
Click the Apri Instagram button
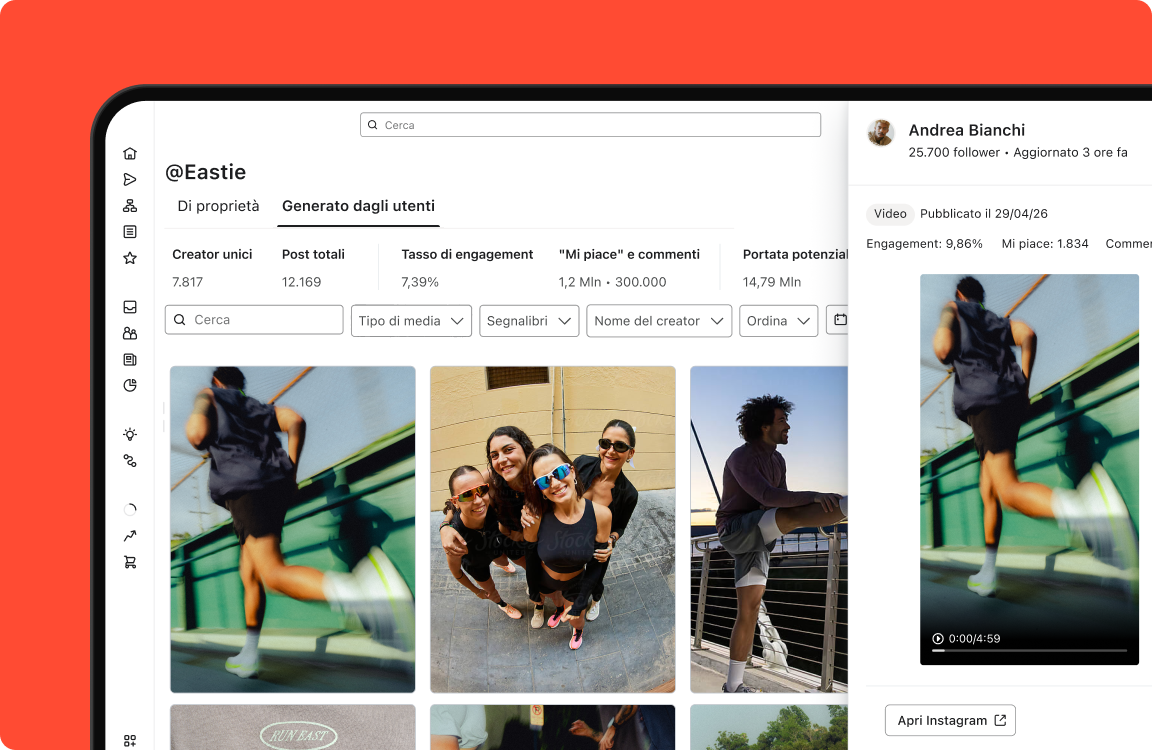coord(951,720)
